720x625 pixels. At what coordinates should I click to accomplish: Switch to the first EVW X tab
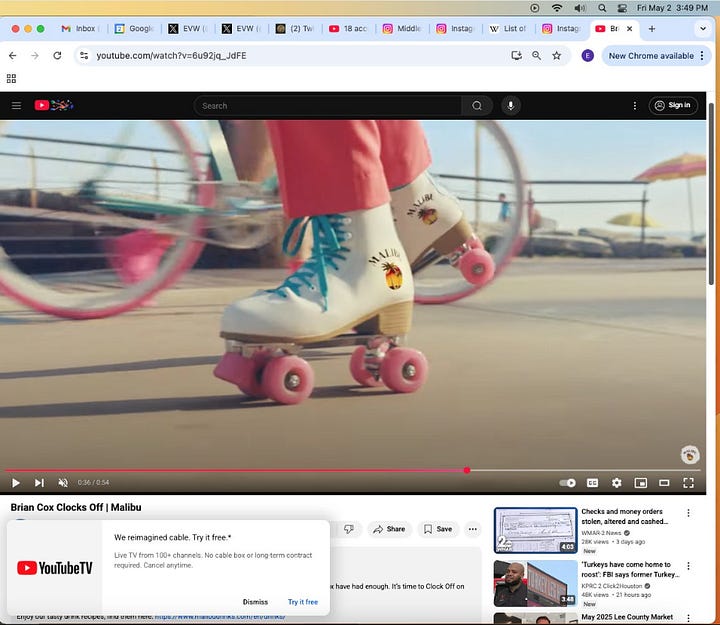point(188,28)
